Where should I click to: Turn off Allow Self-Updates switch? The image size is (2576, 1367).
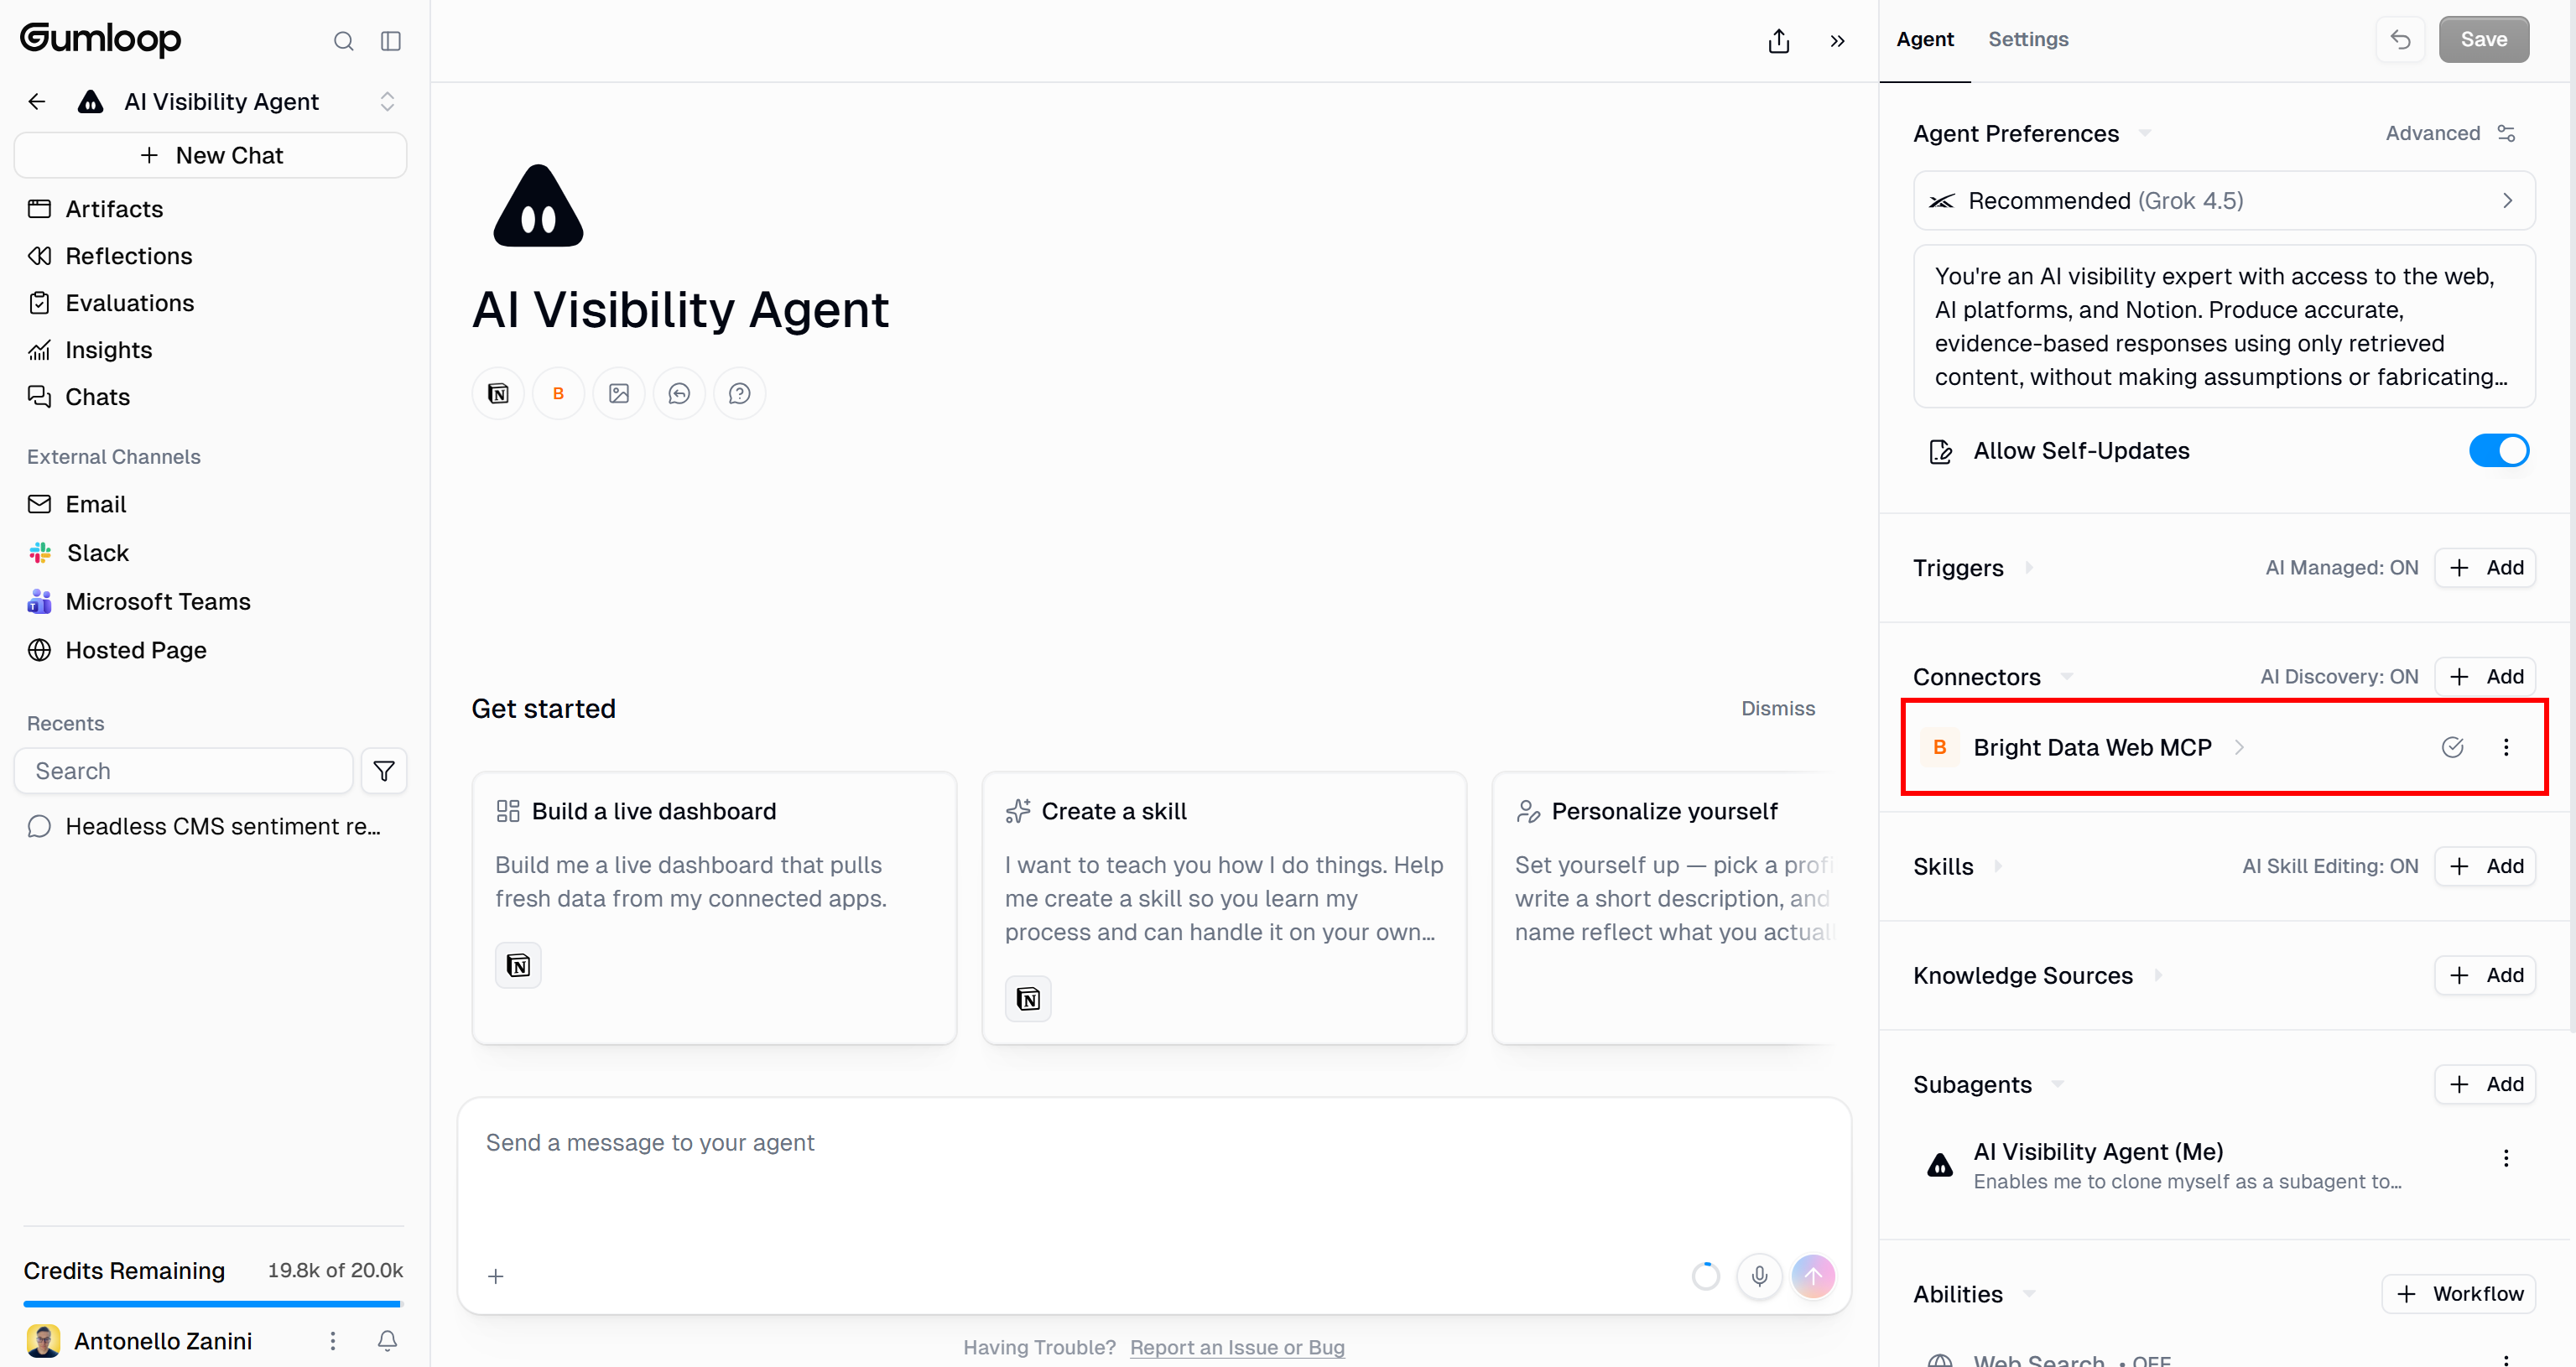(x=2498, y=451)
